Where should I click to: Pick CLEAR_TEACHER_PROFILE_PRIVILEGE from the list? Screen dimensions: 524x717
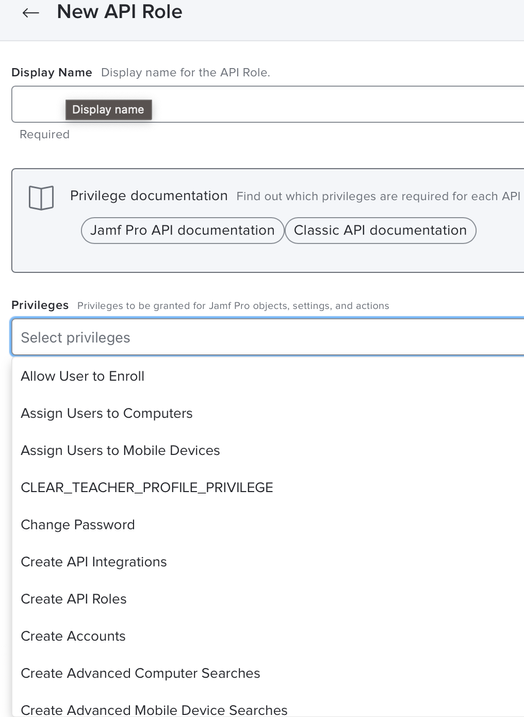(x=267, y=487)
